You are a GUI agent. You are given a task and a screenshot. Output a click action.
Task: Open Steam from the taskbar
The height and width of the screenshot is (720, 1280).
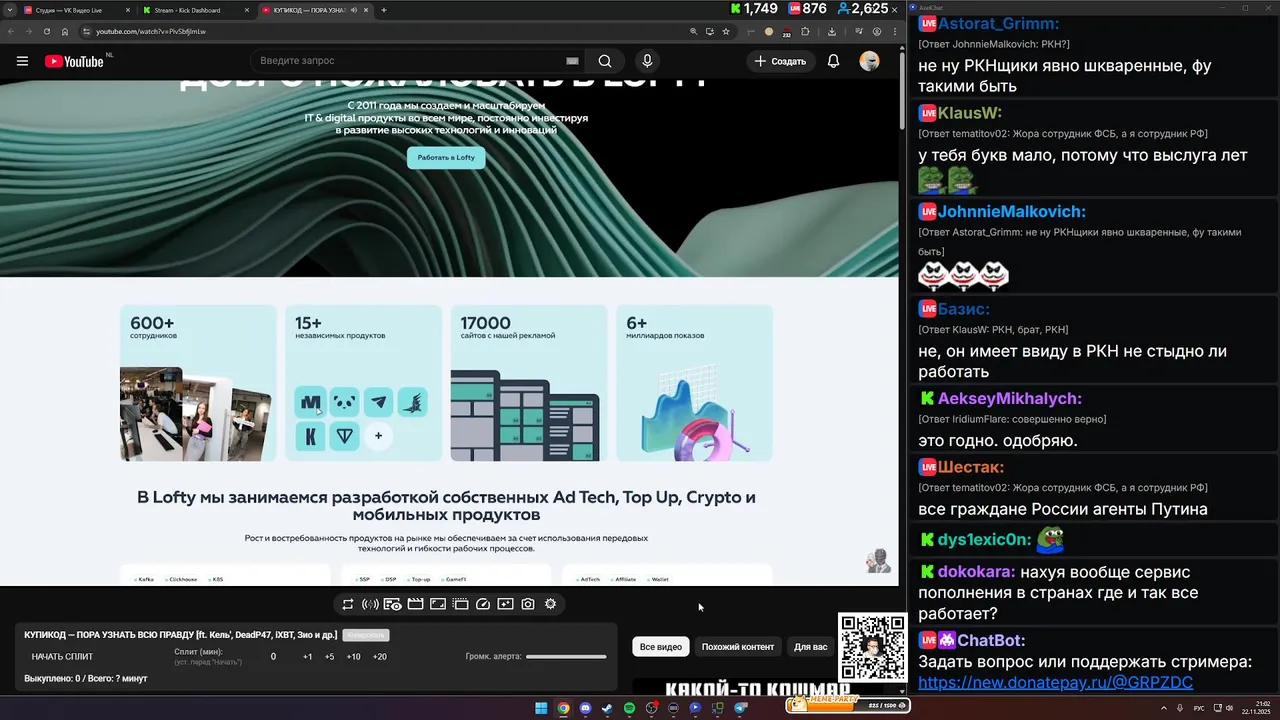[607, 708]
